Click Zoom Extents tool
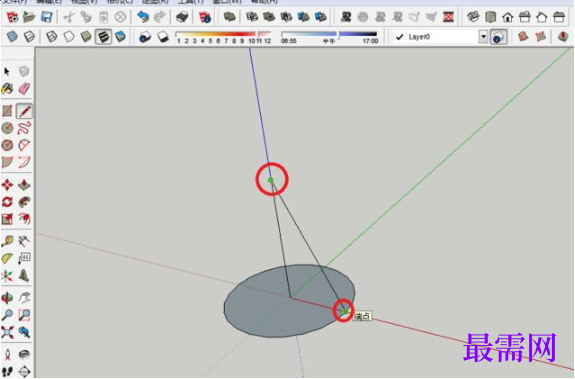Image resolution: width=575 pixels, height=379 pixels. [7, 332]
